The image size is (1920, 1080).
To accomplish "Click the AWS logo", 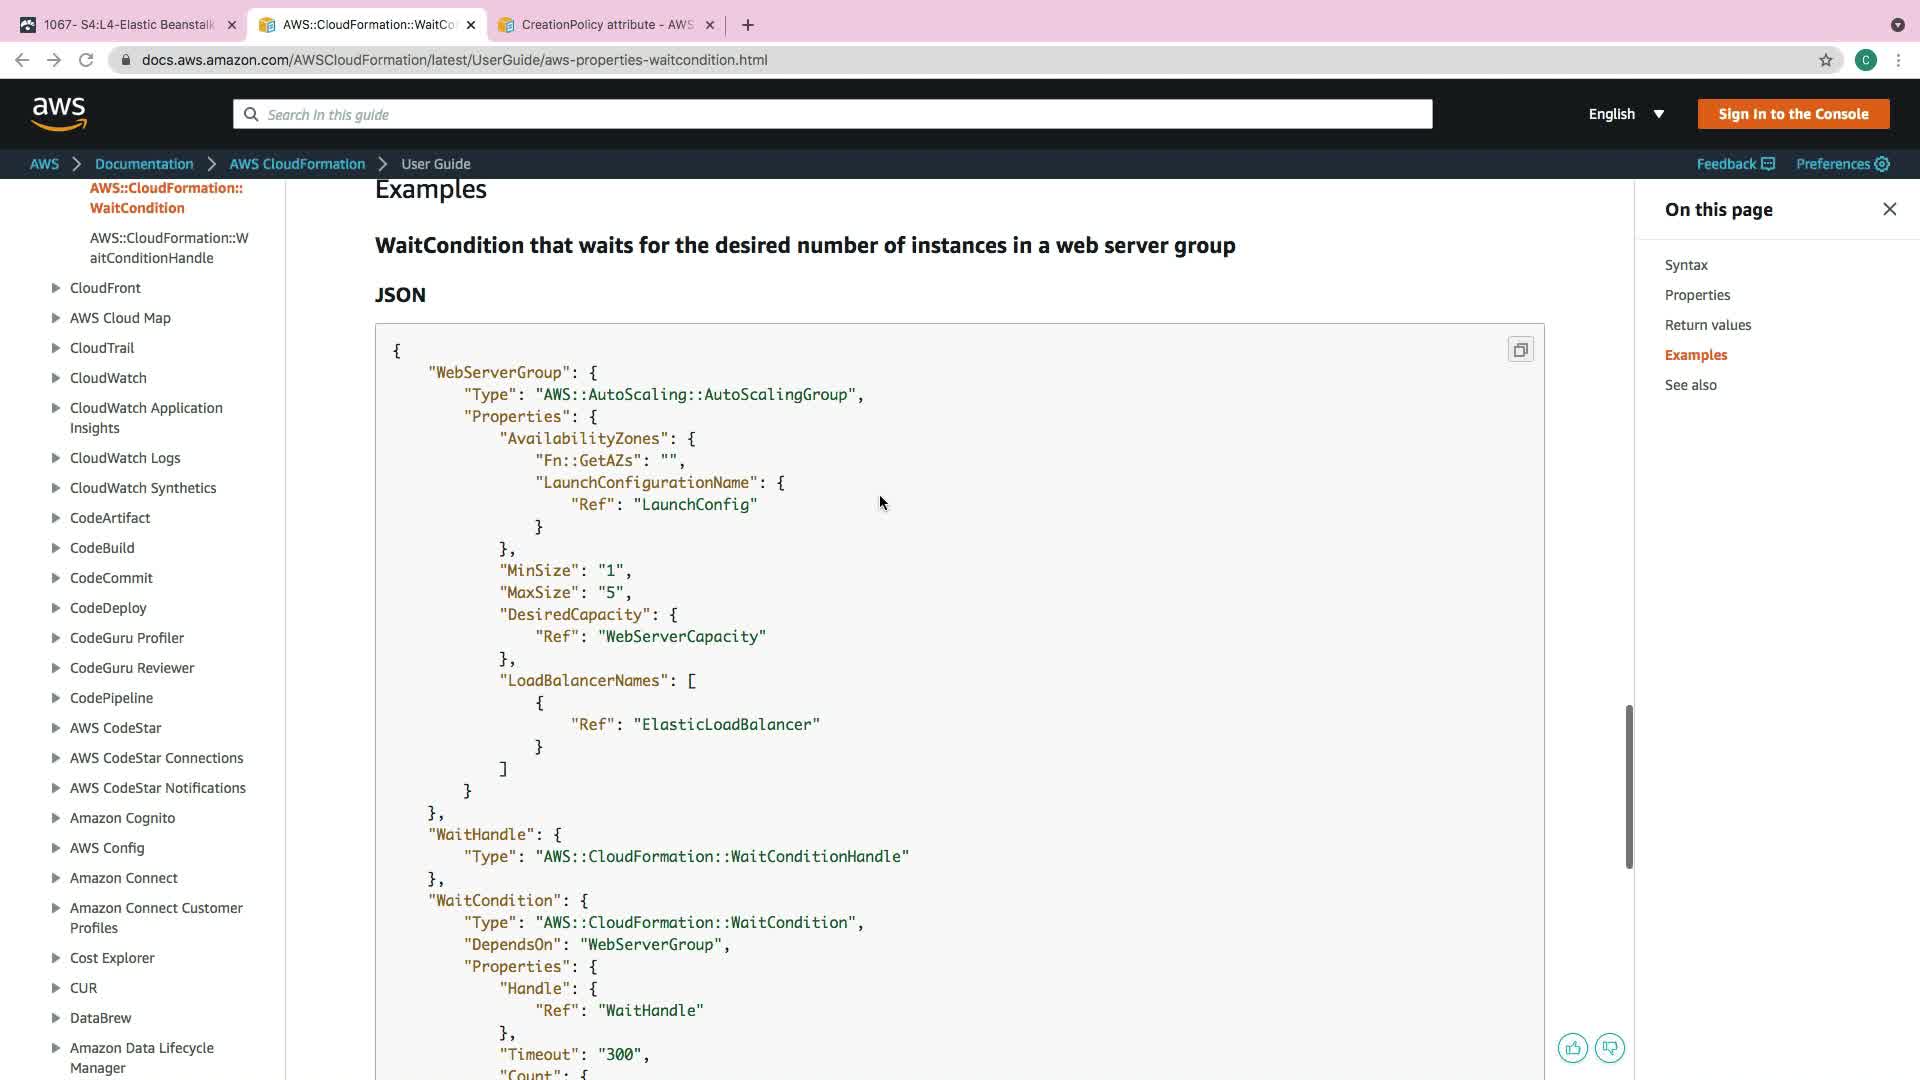I will coord(59,114).
